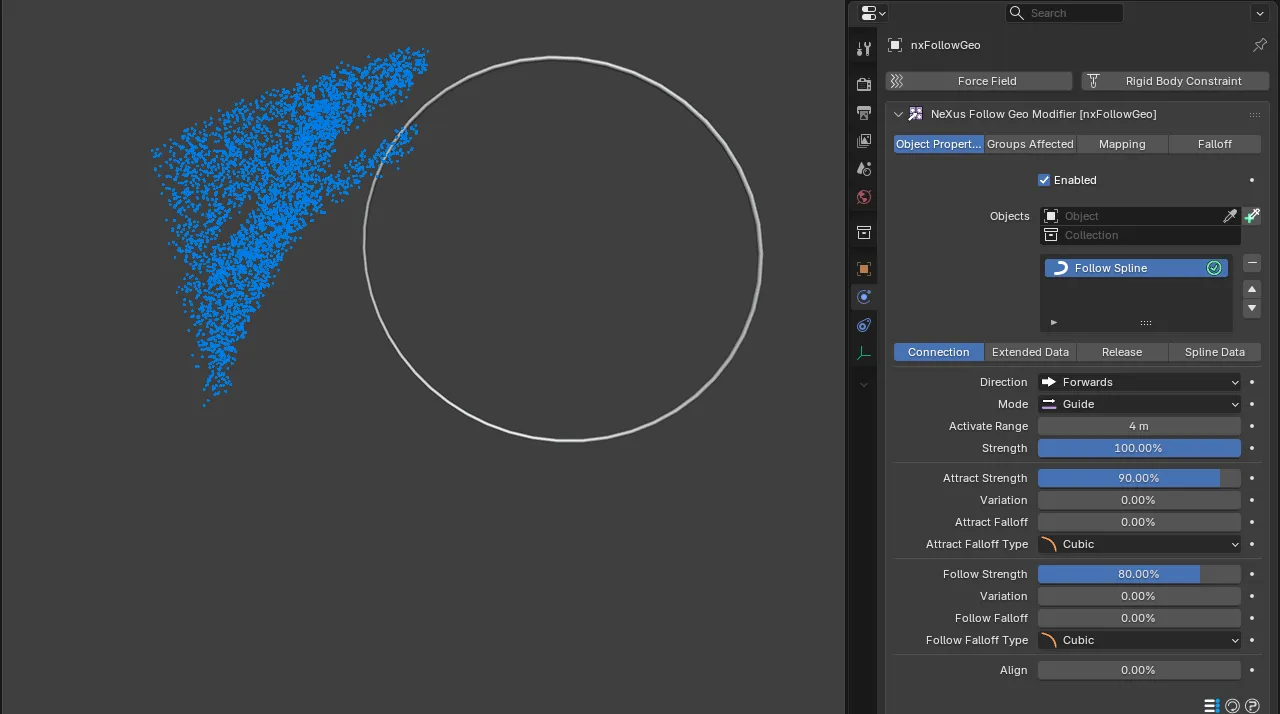Click animate dot for Follow Strength
Image resolution: width=1280 pixels, height=714 pixels.
coord(1252,574)
